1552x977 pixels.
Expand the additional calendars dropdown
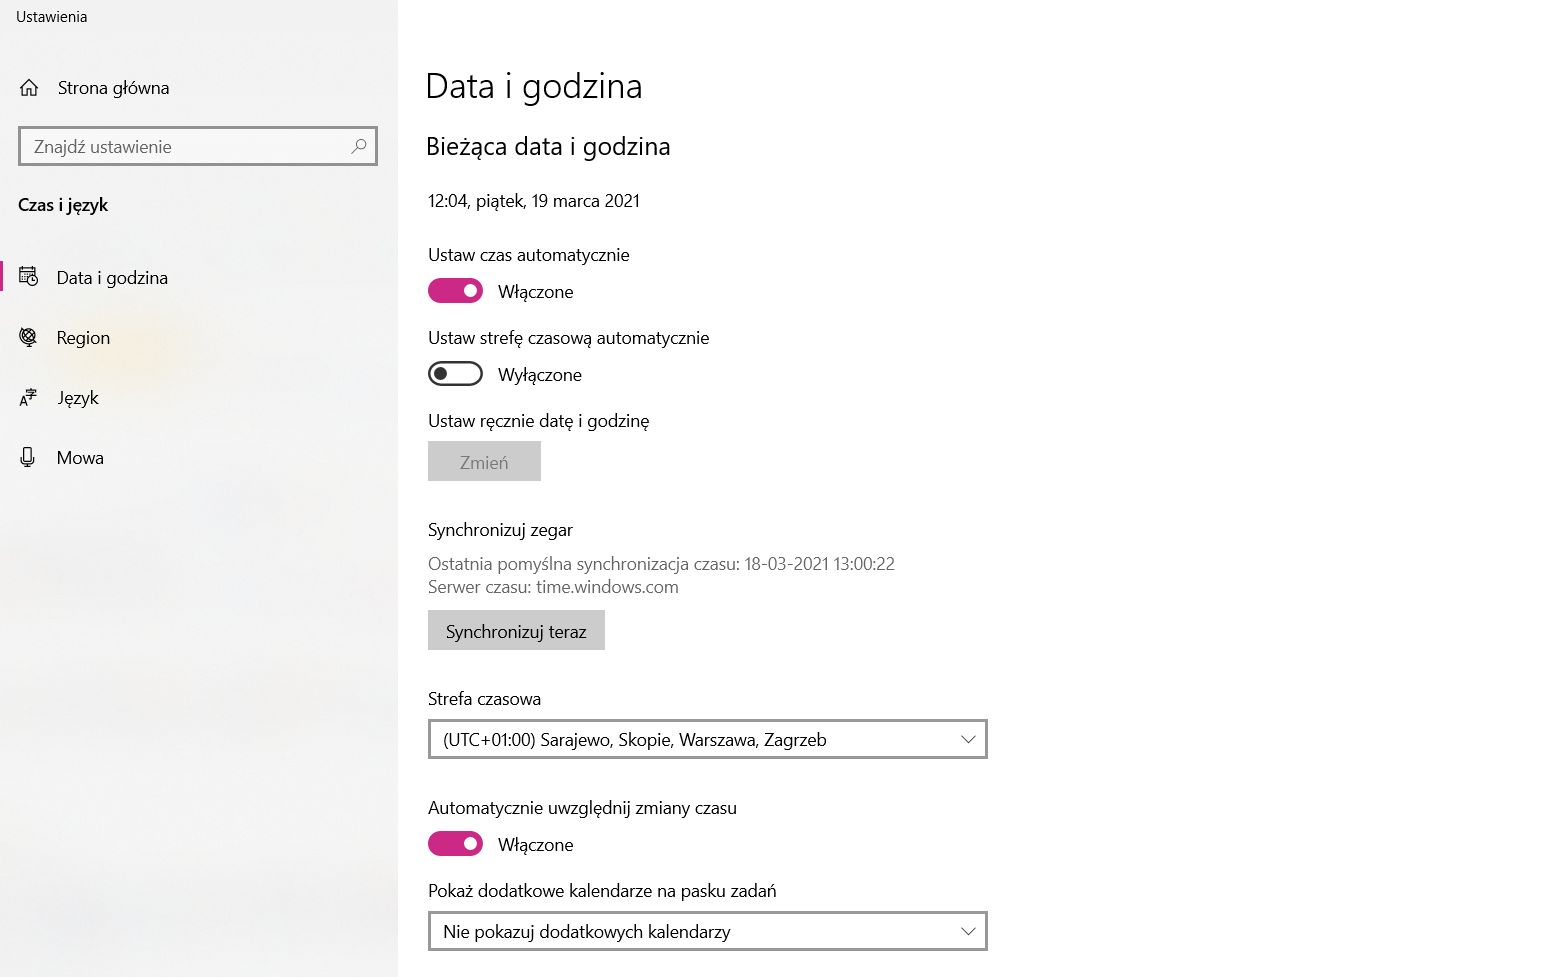coord(707,931)
